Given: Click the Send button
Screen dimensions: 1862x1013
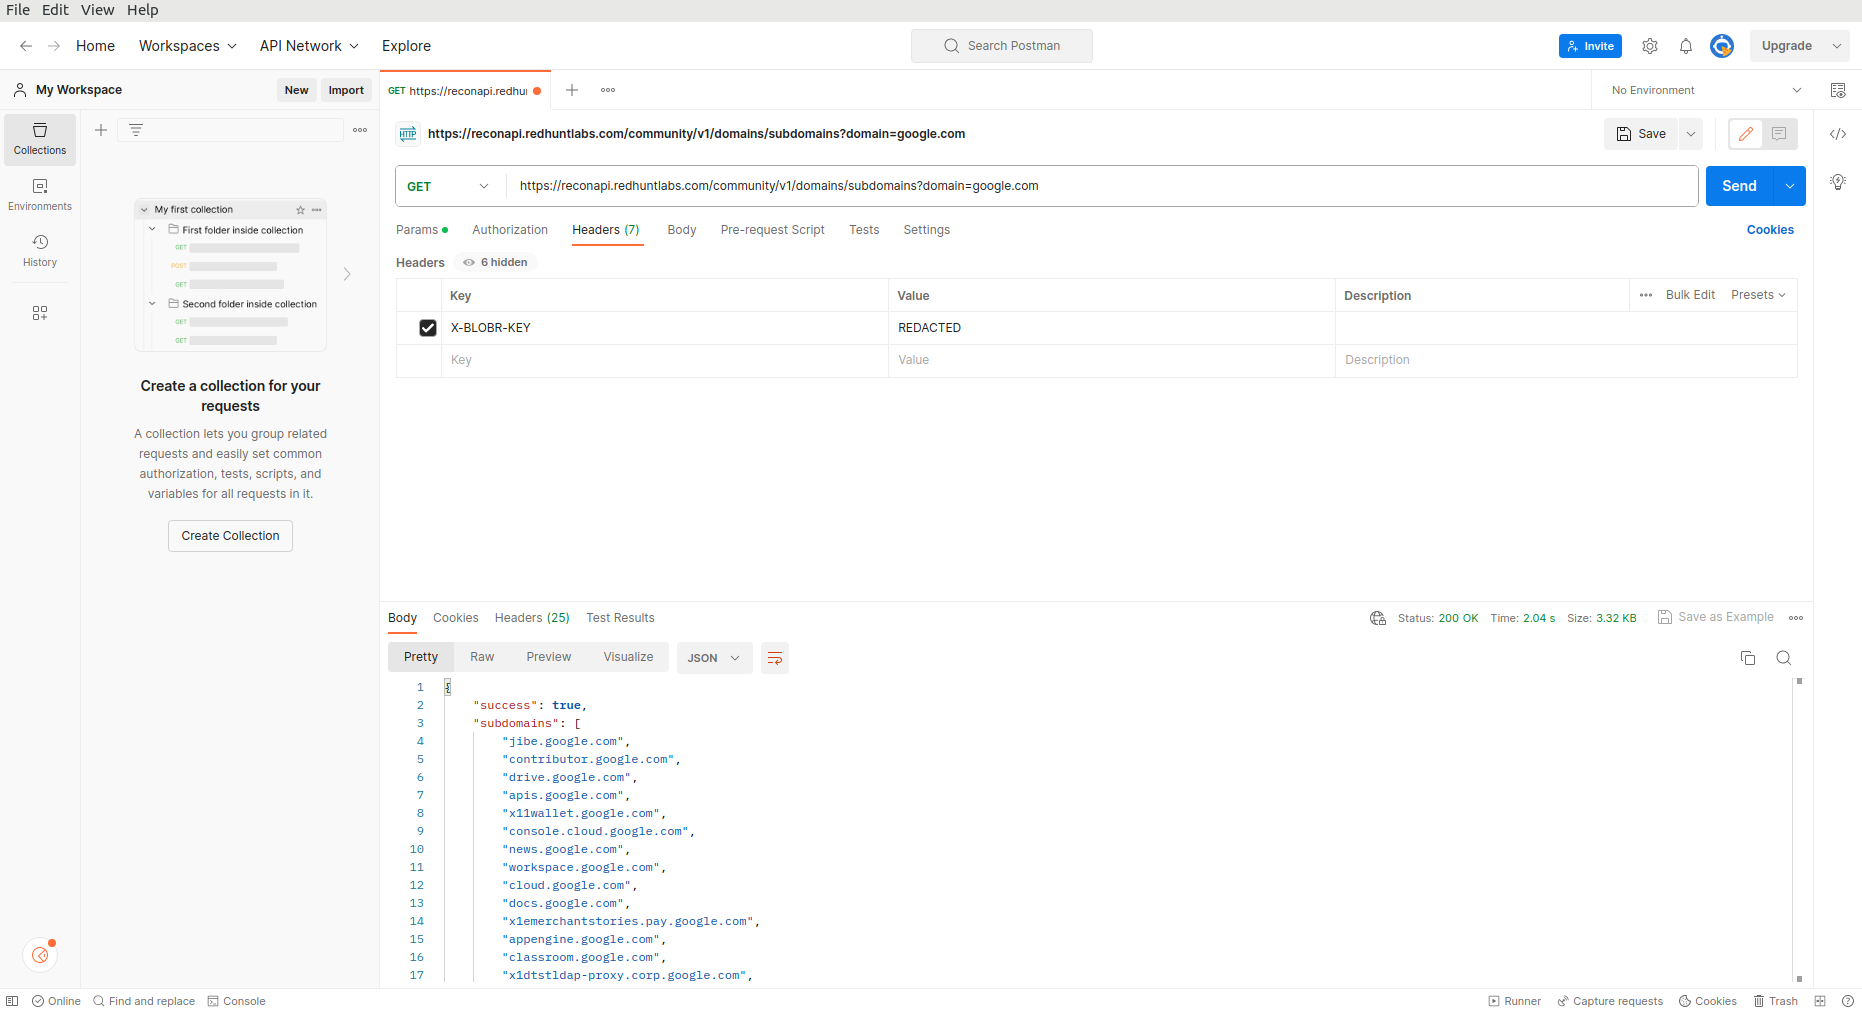Looking at the screenshot, I should [1739, 186].
